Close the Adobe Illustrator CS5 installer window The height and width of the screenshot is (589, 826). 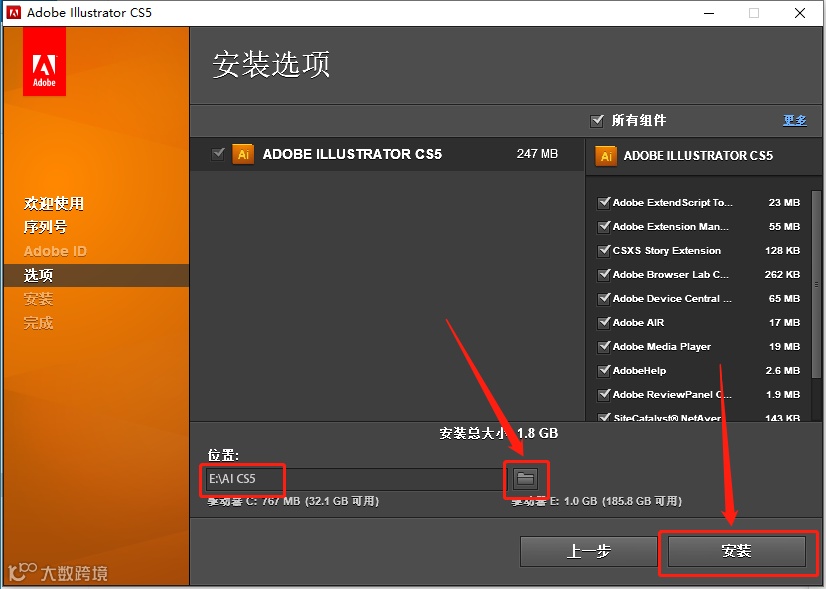tap(800, 13)
